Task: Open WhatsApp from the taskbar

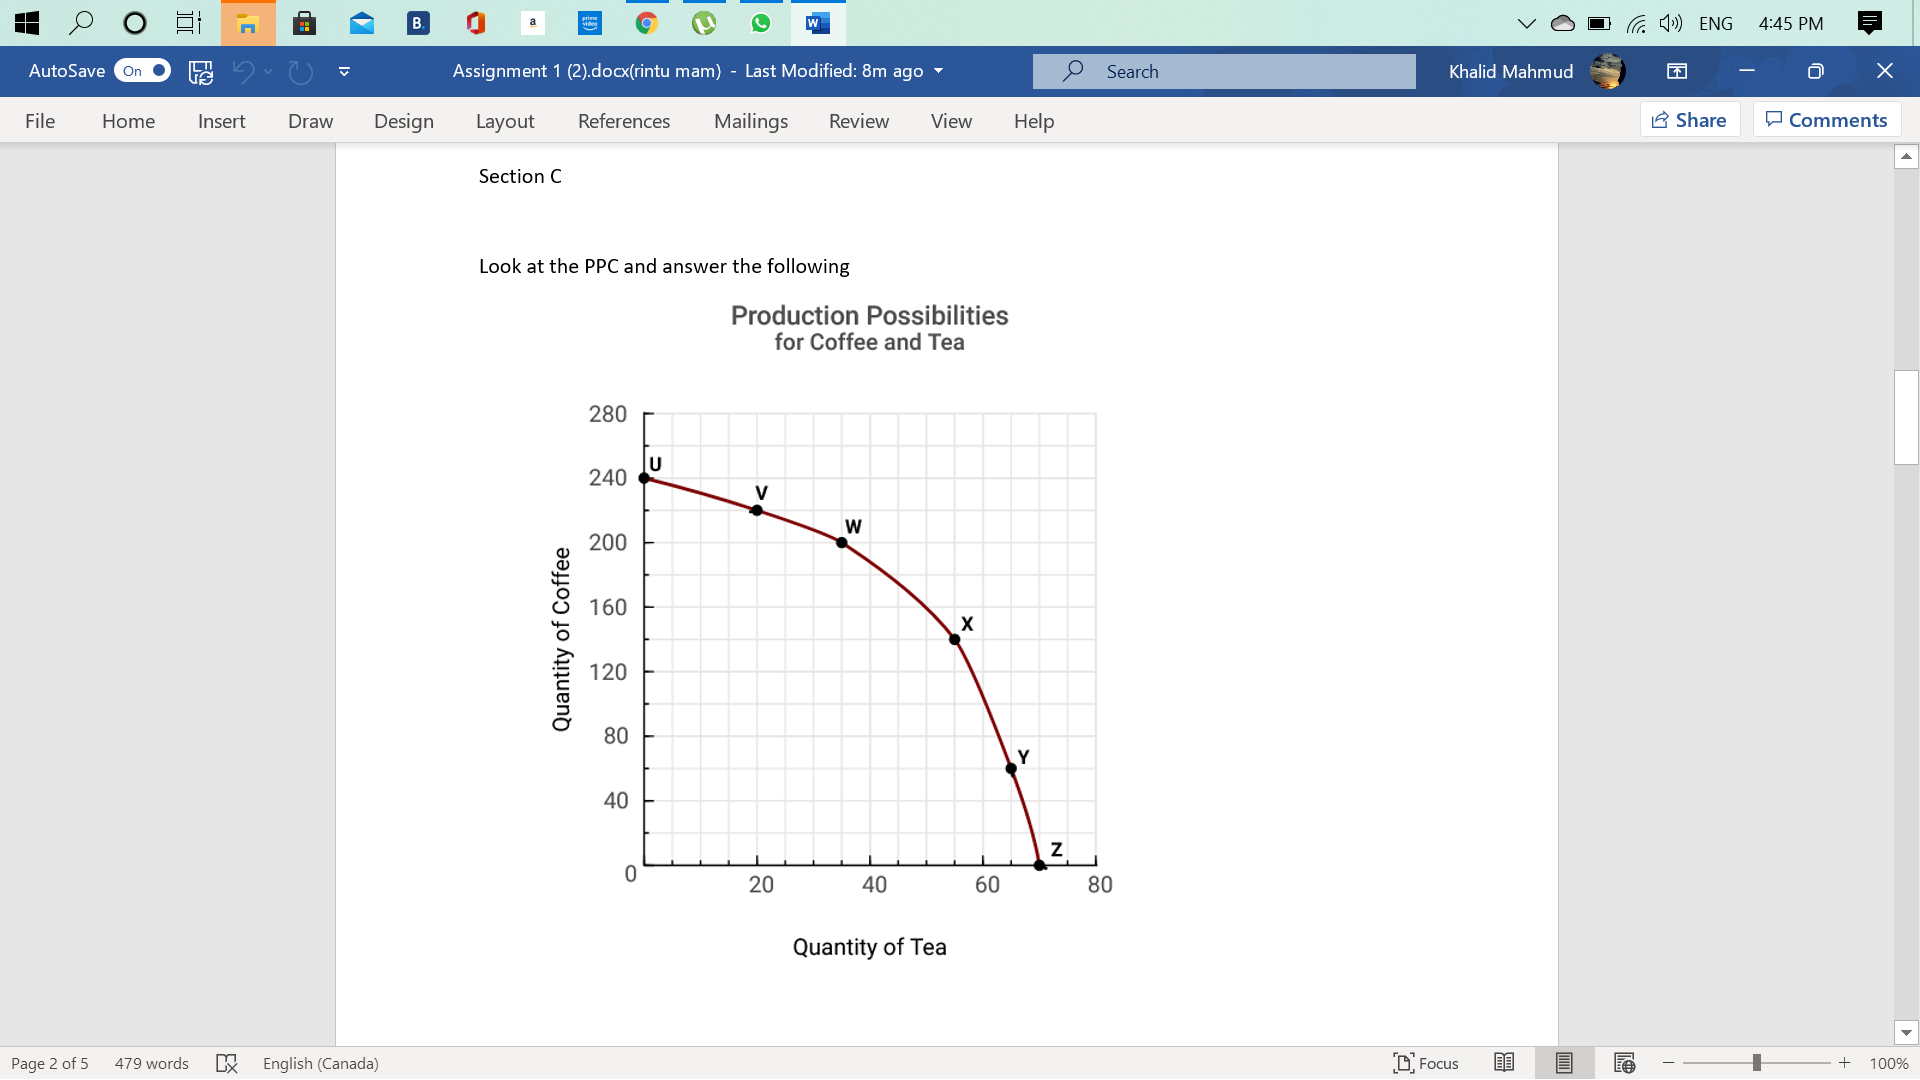Action: pyautogui.click(x=761, y=23)
